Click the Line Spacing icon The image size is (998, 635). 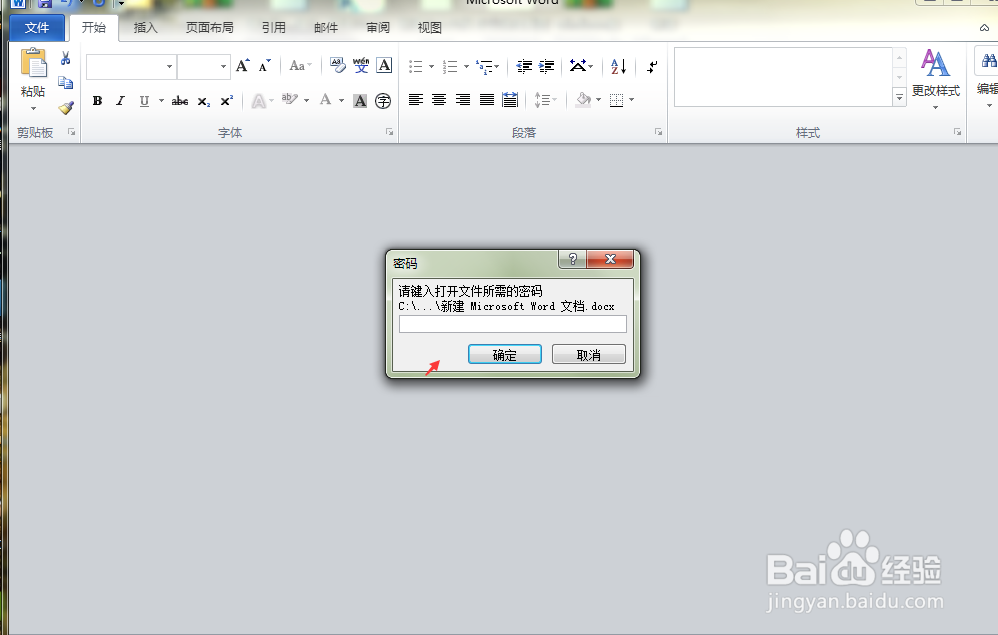pos(542,100)
